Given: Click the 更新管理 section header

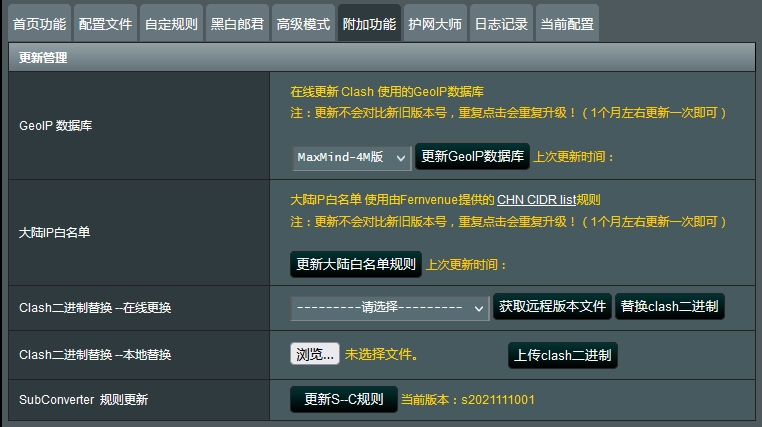Looking at the screenshot, I should (x=42, y=58).
